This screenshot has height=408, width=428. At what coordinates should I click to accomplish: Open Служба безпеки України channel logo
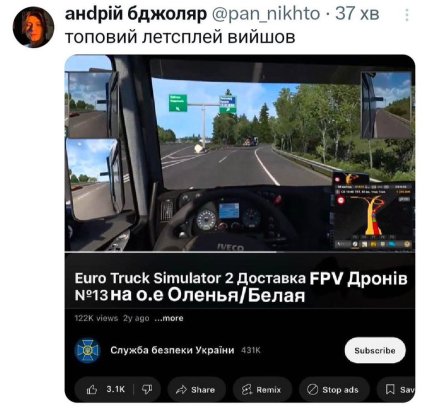coord(88,350)
